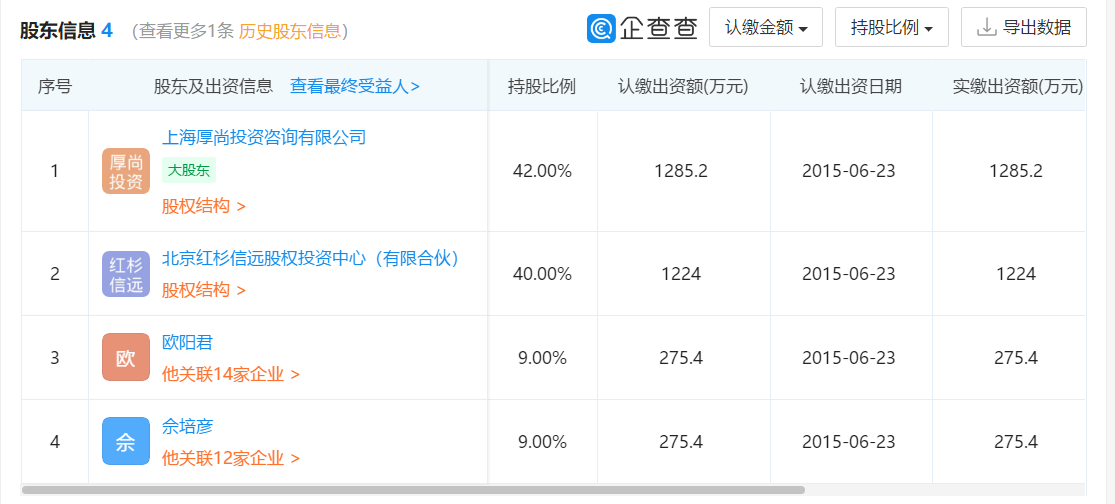Viewport: 1115px width, 504px height.
Task: Click the 余 avatar for 余培彦
Action: click(x=126, y=441)
